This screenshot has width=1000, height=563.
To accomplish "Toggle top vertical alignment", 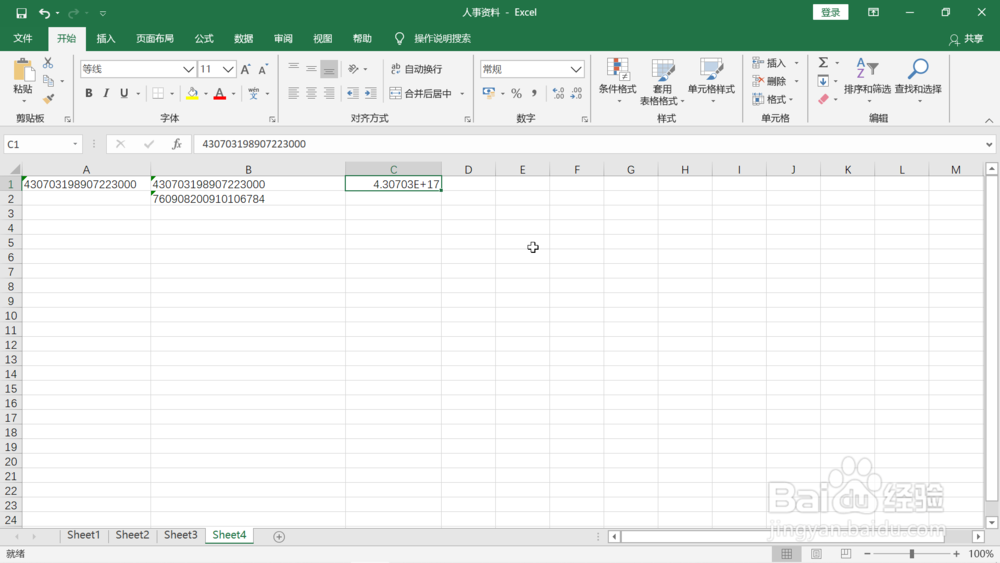I will point(293,68).
